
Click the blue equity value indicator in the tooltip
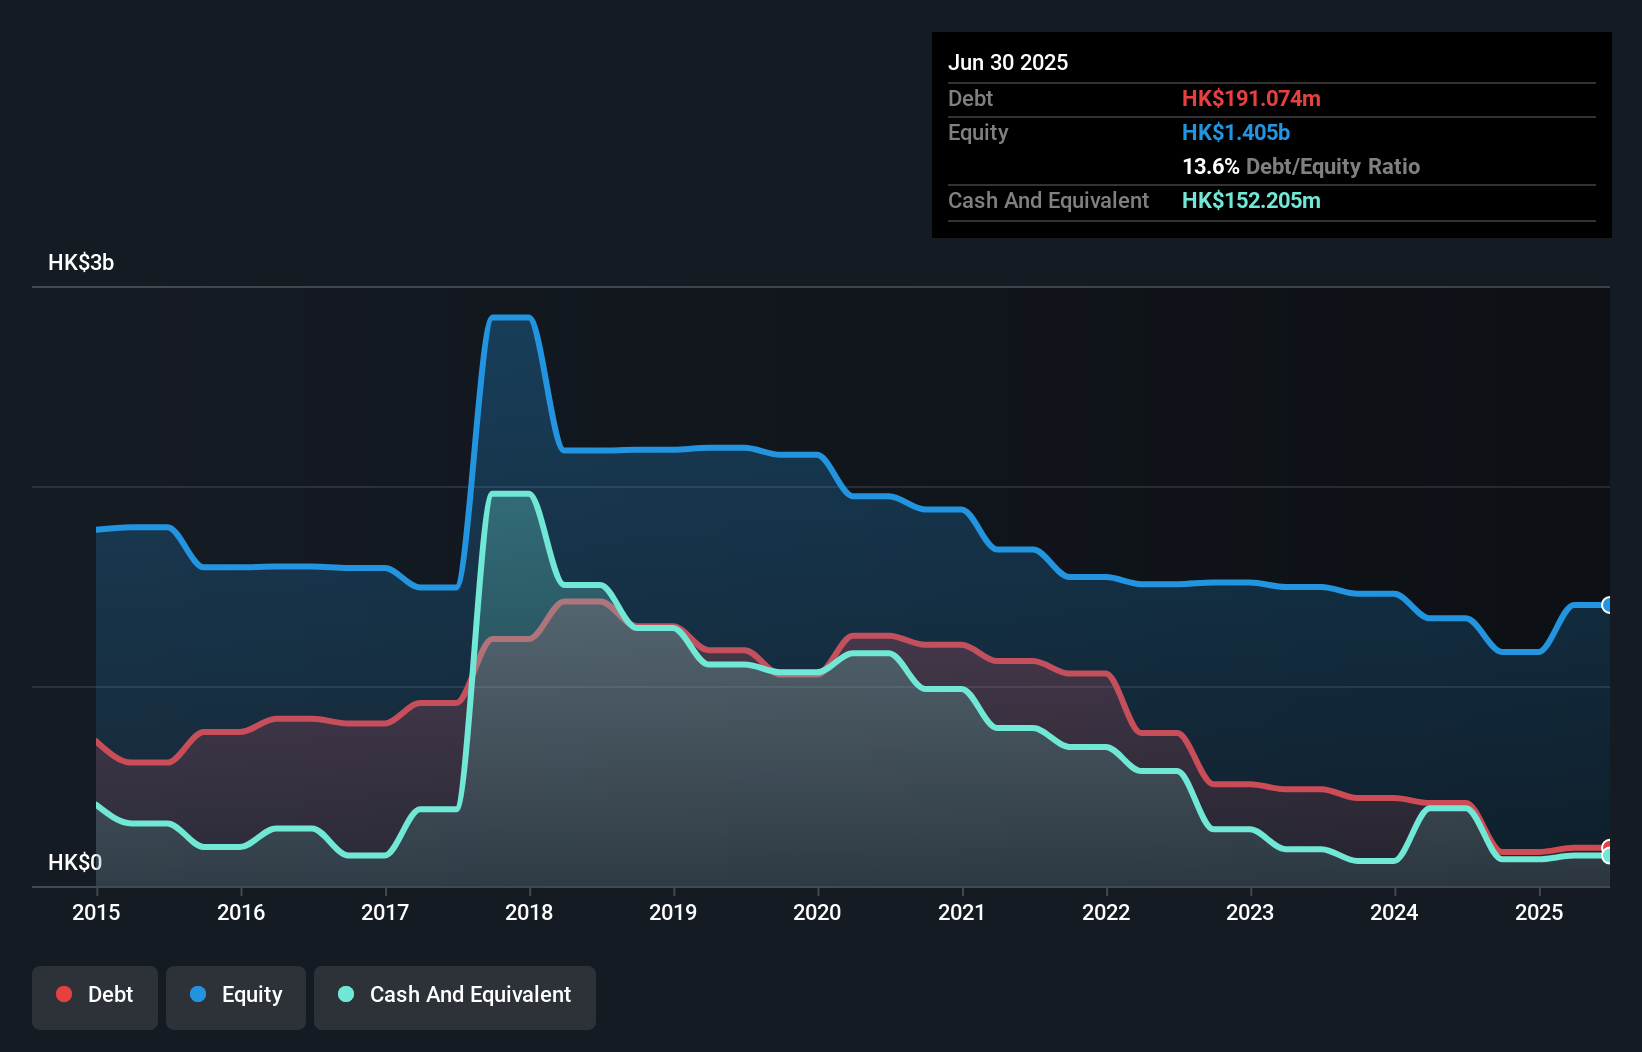point(1236,132)
